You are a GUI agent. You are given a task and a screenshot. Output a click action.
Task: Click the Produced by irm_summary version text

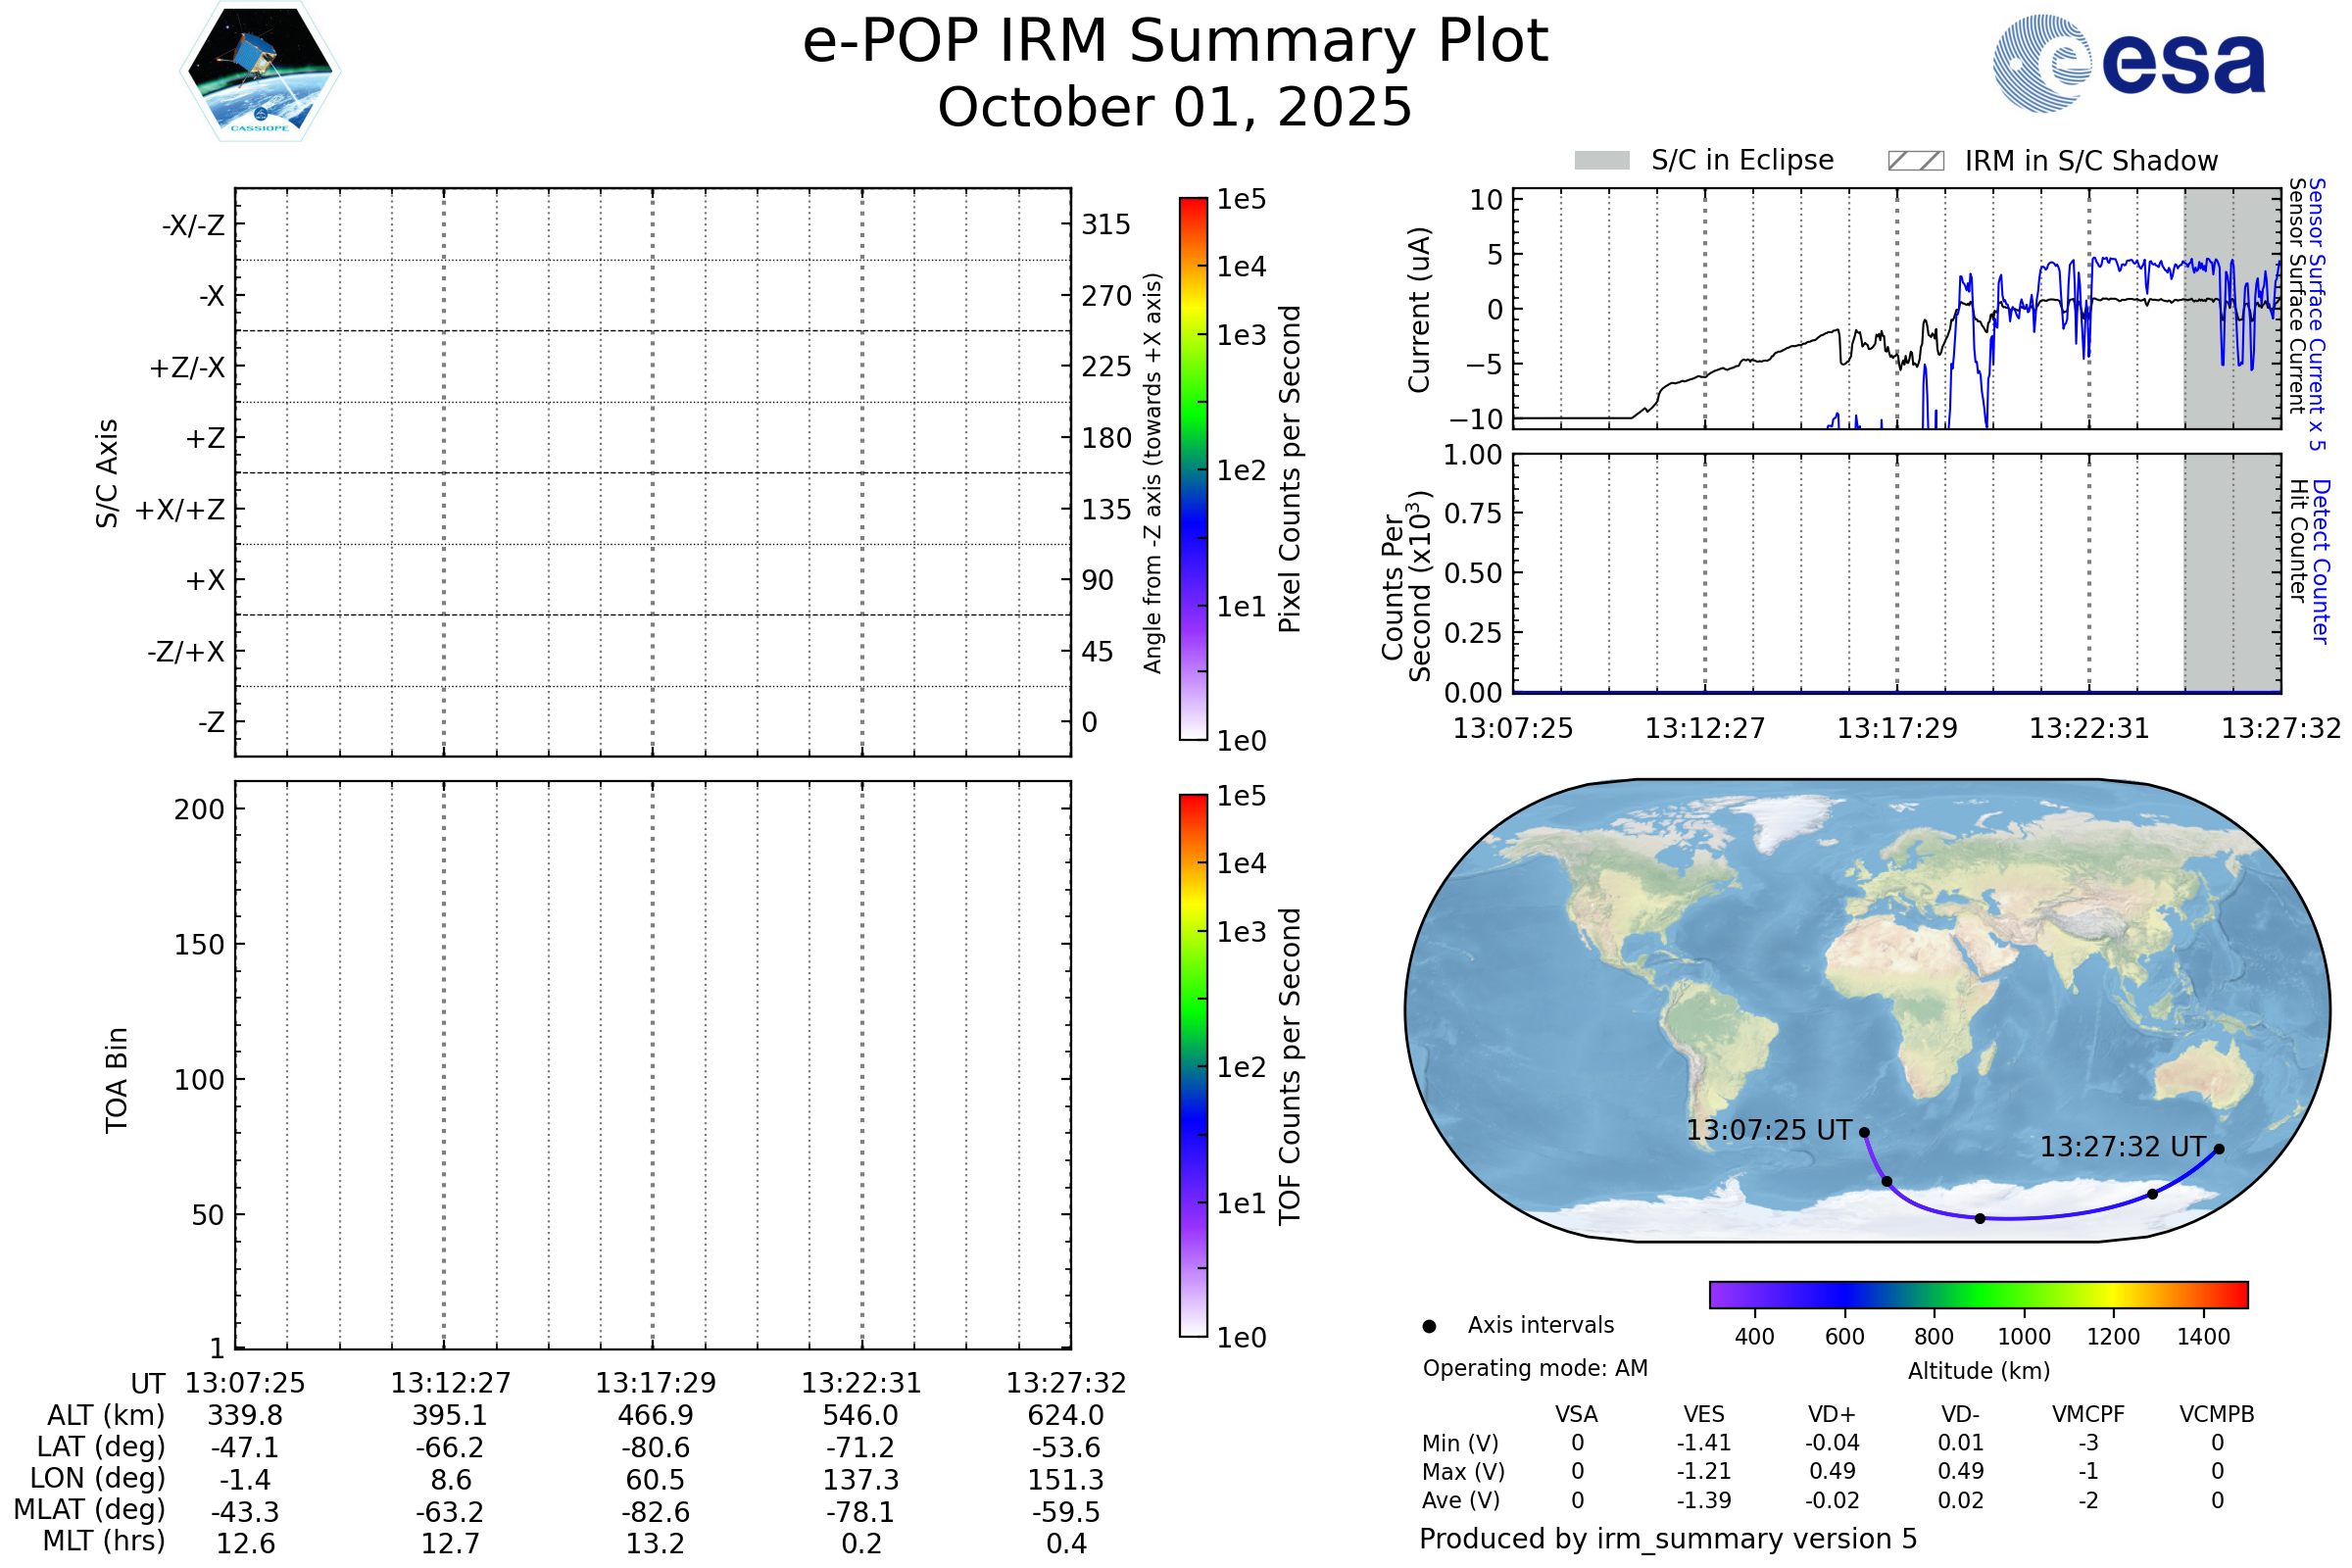coord(1667,1539)
